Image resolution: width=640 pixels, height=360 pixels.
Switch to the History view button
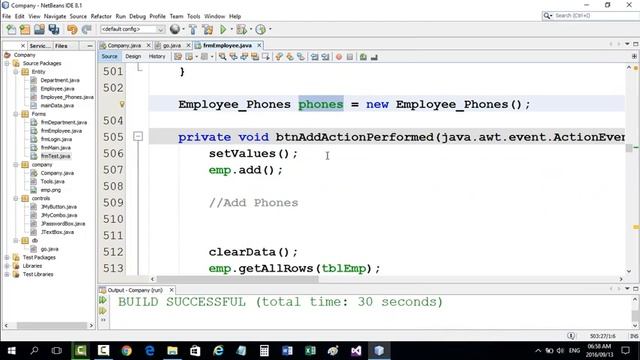click(x=157, y=56)
